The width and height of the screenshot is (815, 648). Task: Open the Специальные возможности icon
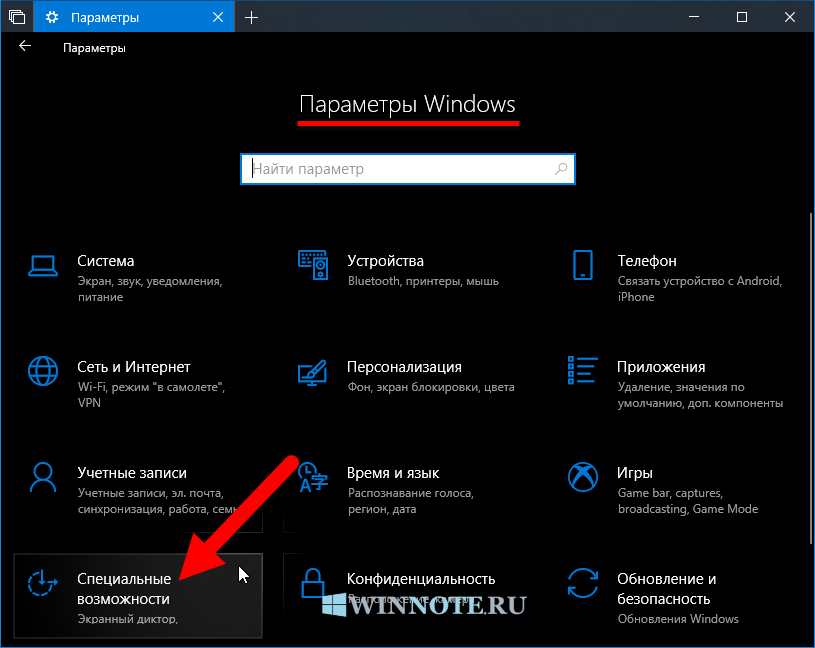click(43, 583)
